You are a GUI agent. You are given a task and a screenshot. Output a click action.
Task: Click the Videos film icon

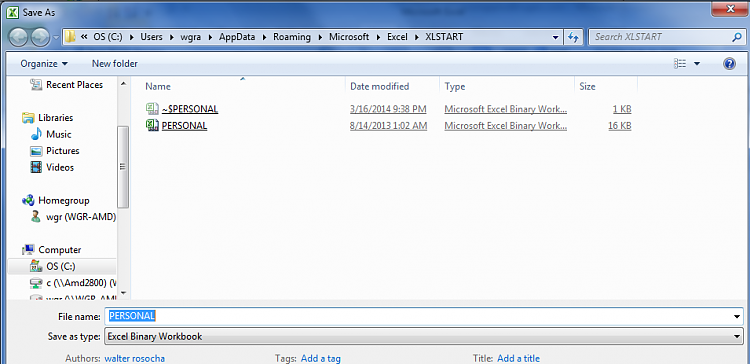[36, 167]
